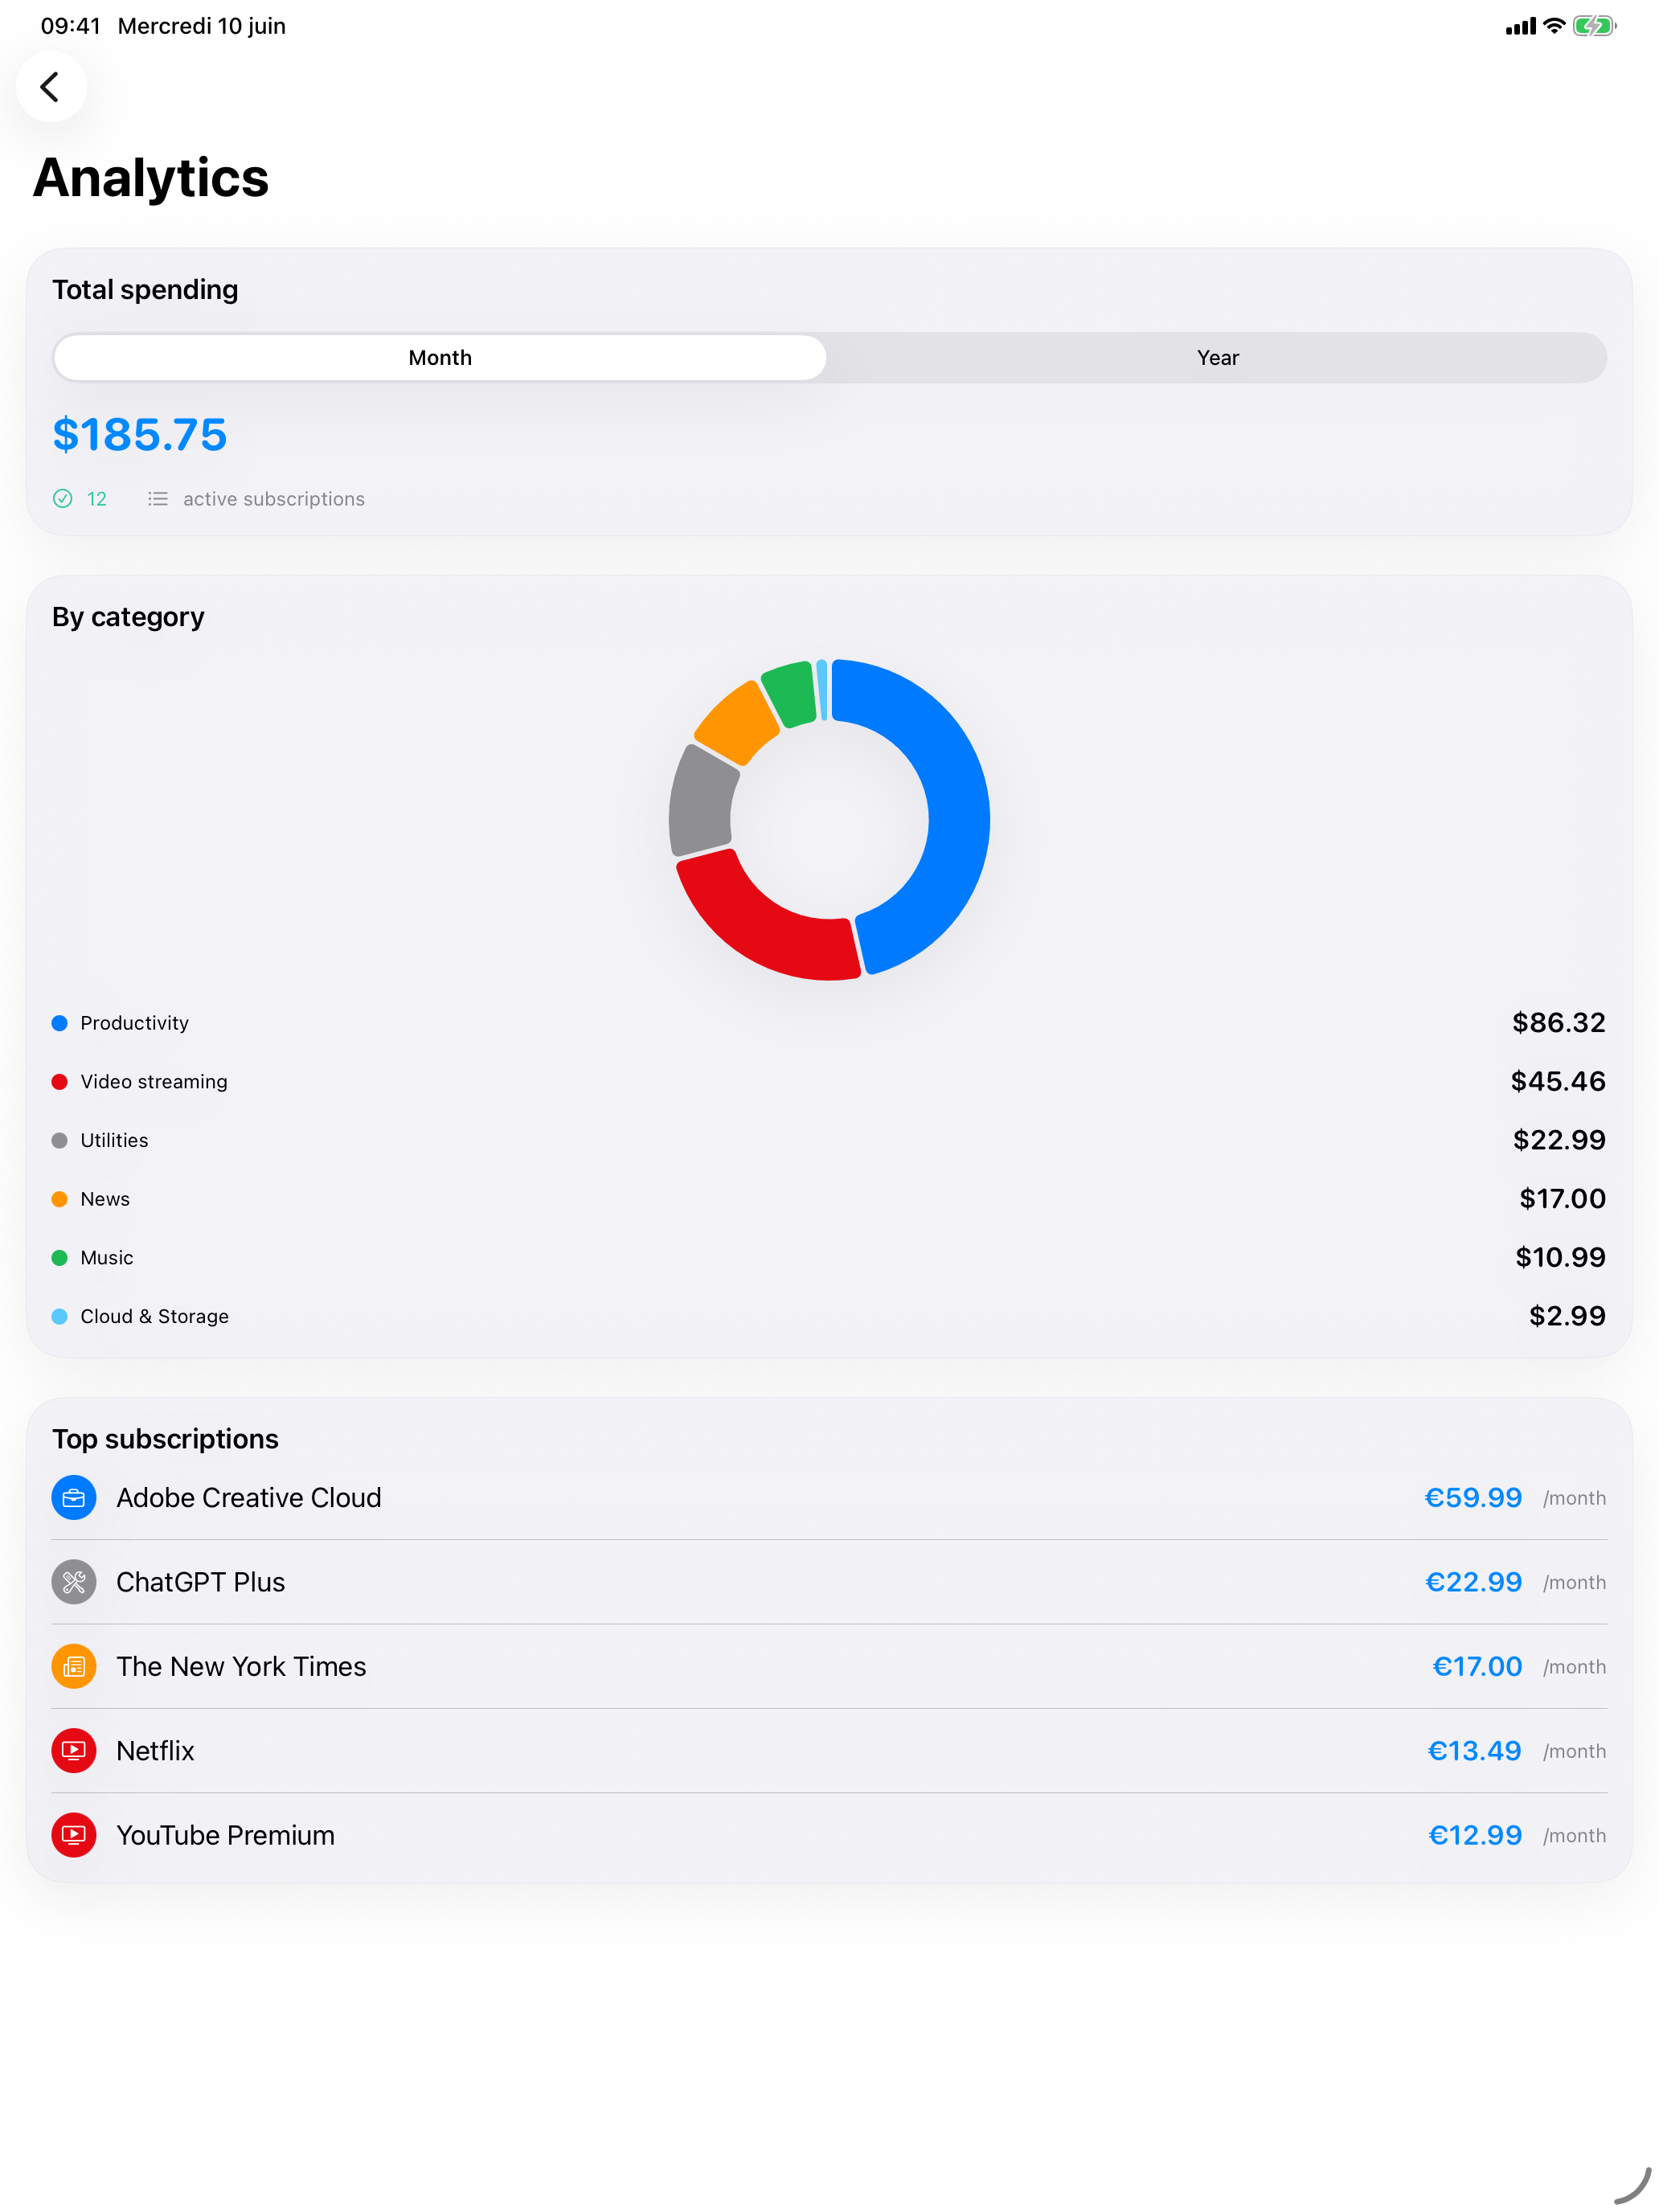Switch to the Year spending tab
This screenshot has height=2212, width=1659.
1217,358
